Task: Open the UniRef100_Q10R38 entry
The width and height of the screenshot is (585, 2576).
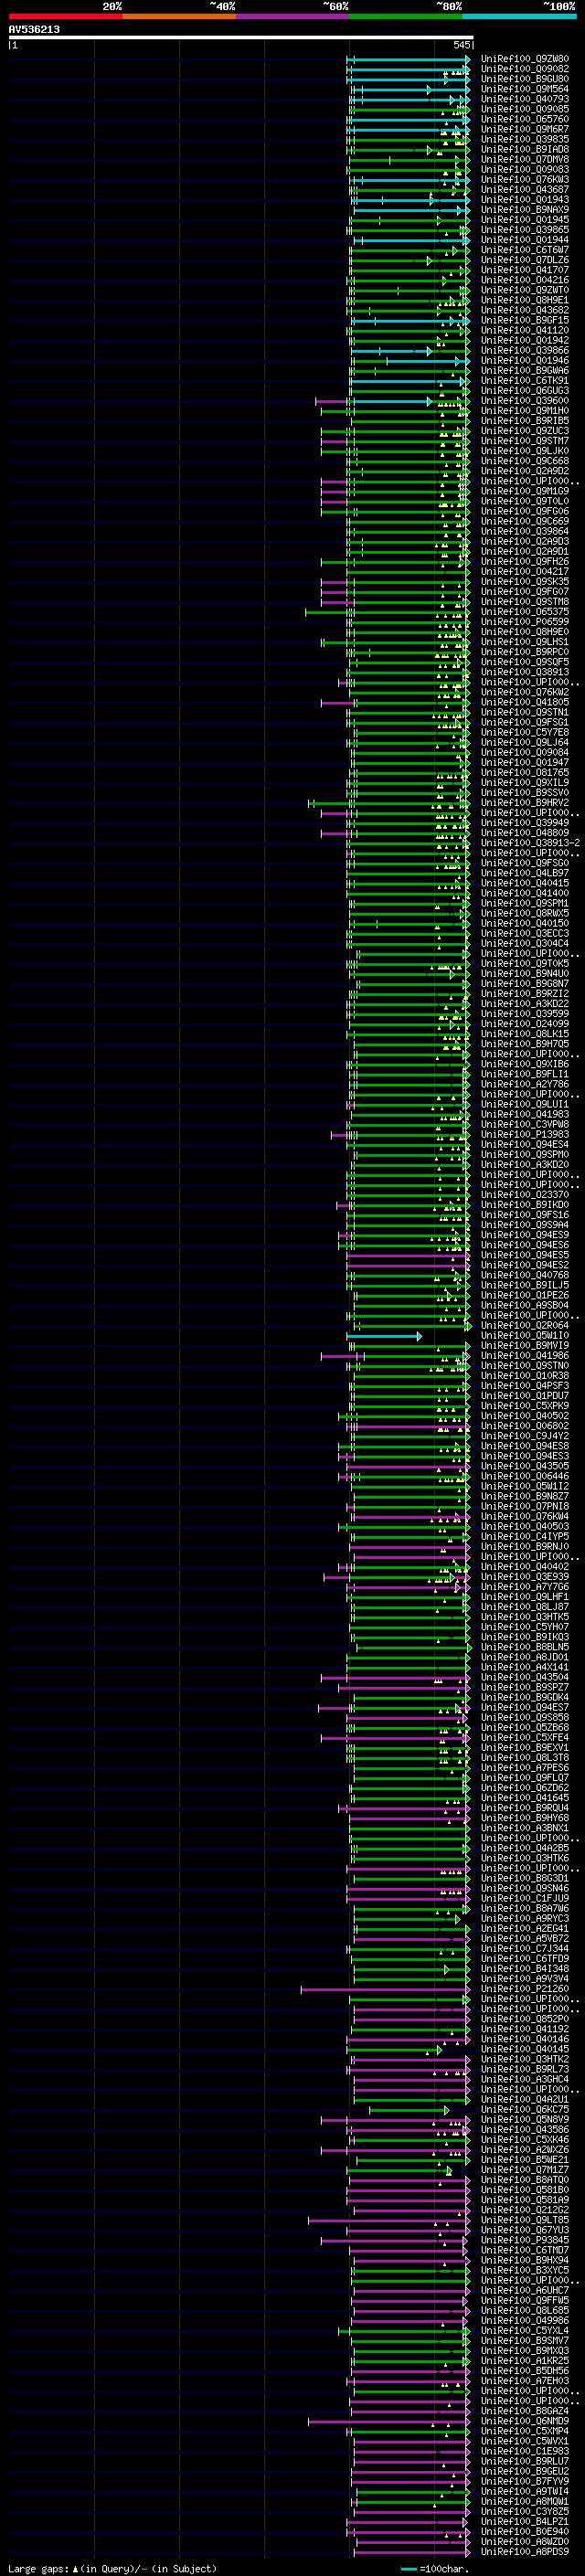Action: 524,1376
